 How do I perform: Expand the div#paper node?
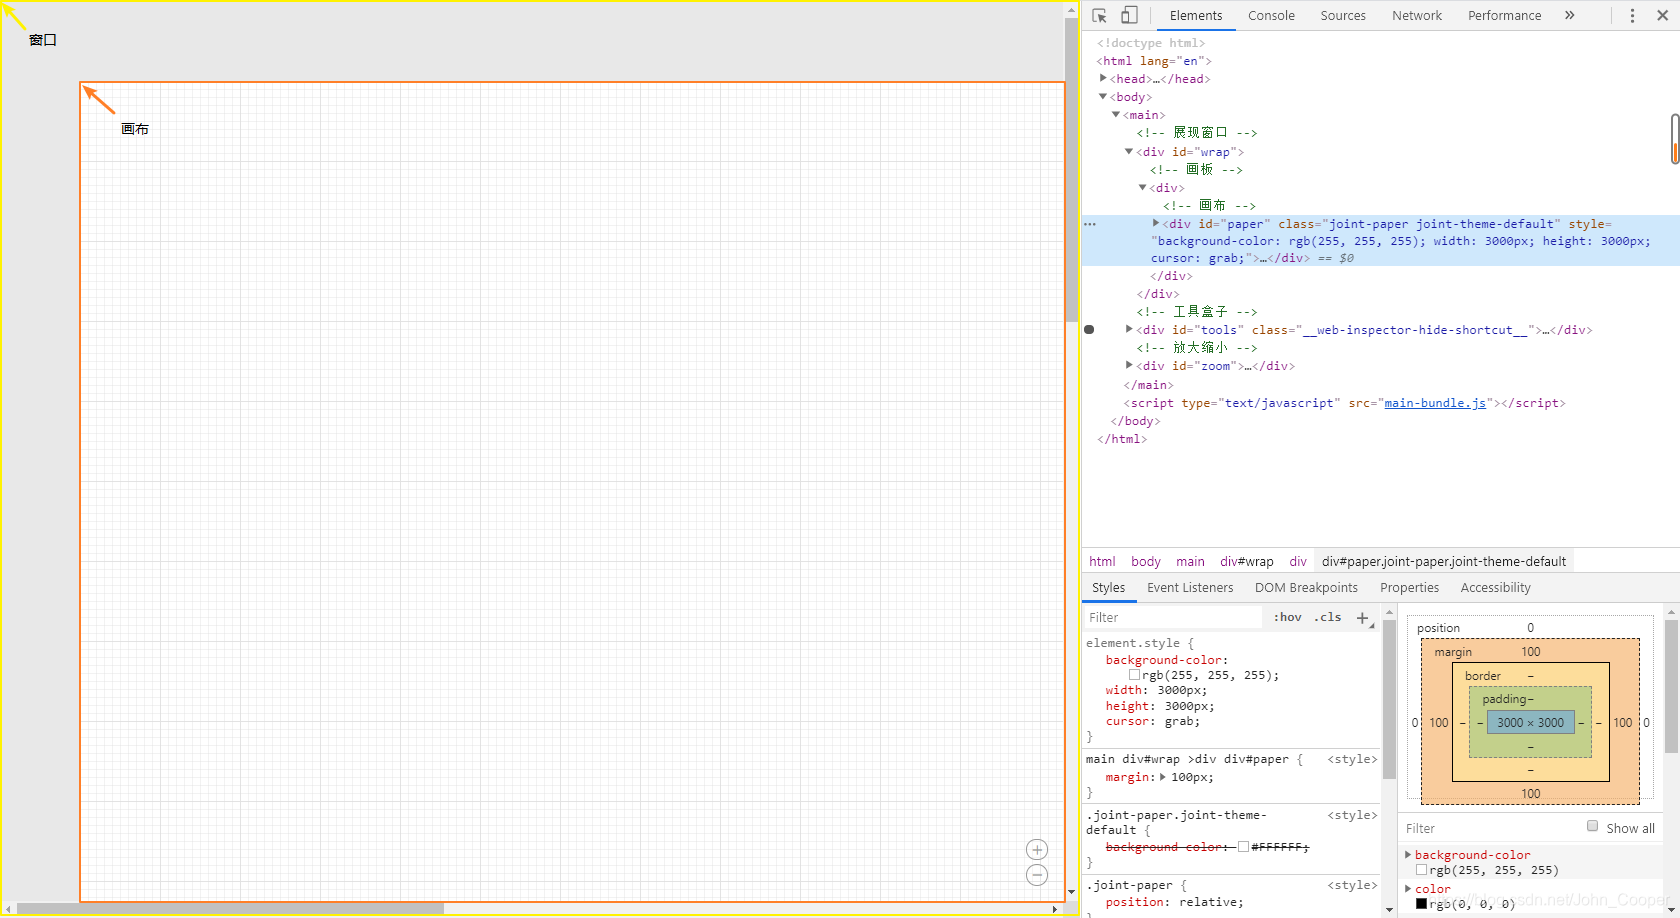(x=1156, y=224)
